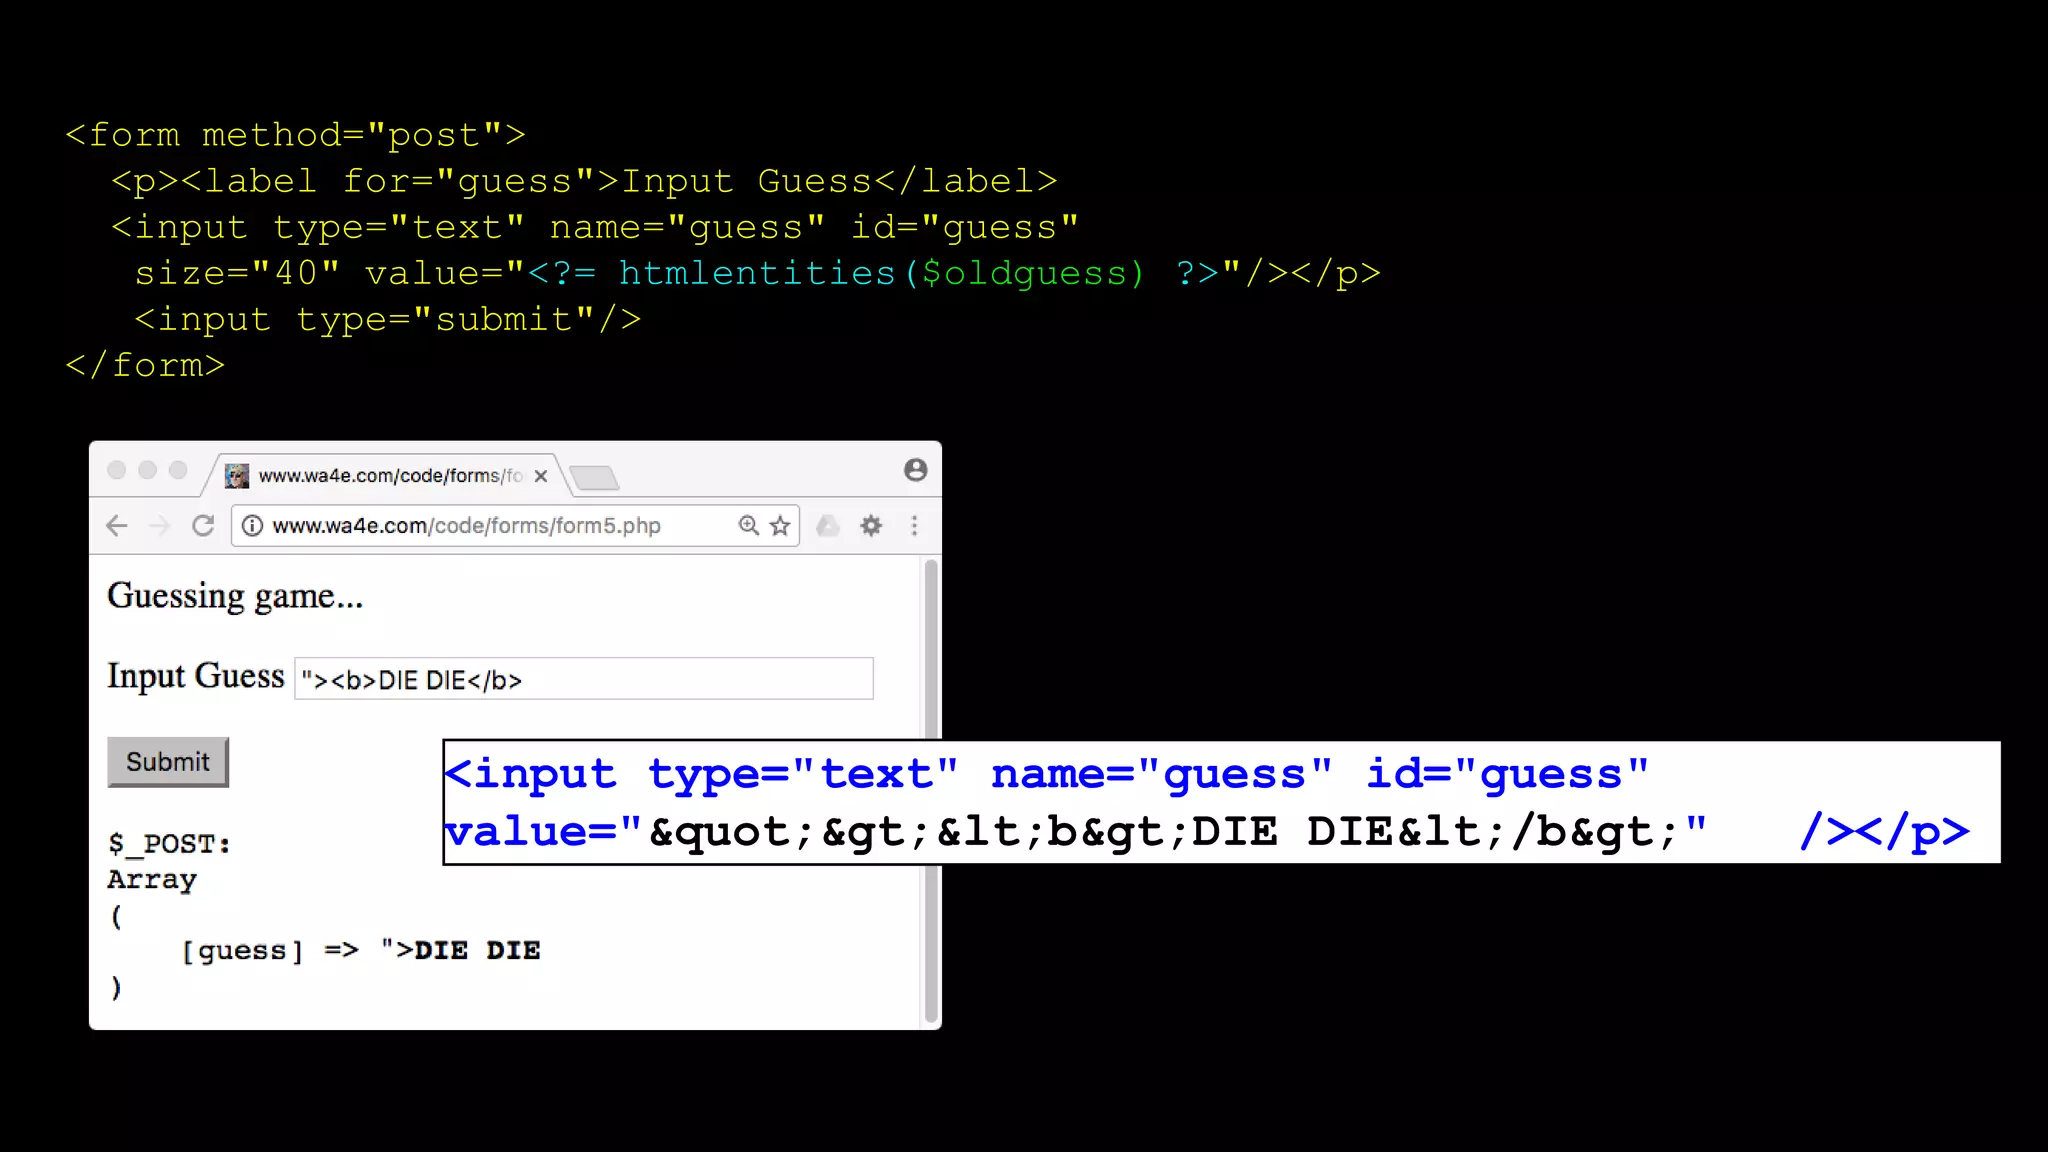Click the '<form method="post">' code line
This screenshot has width=2048, height=1152.
pyautogui.click(x=295, y=135)
